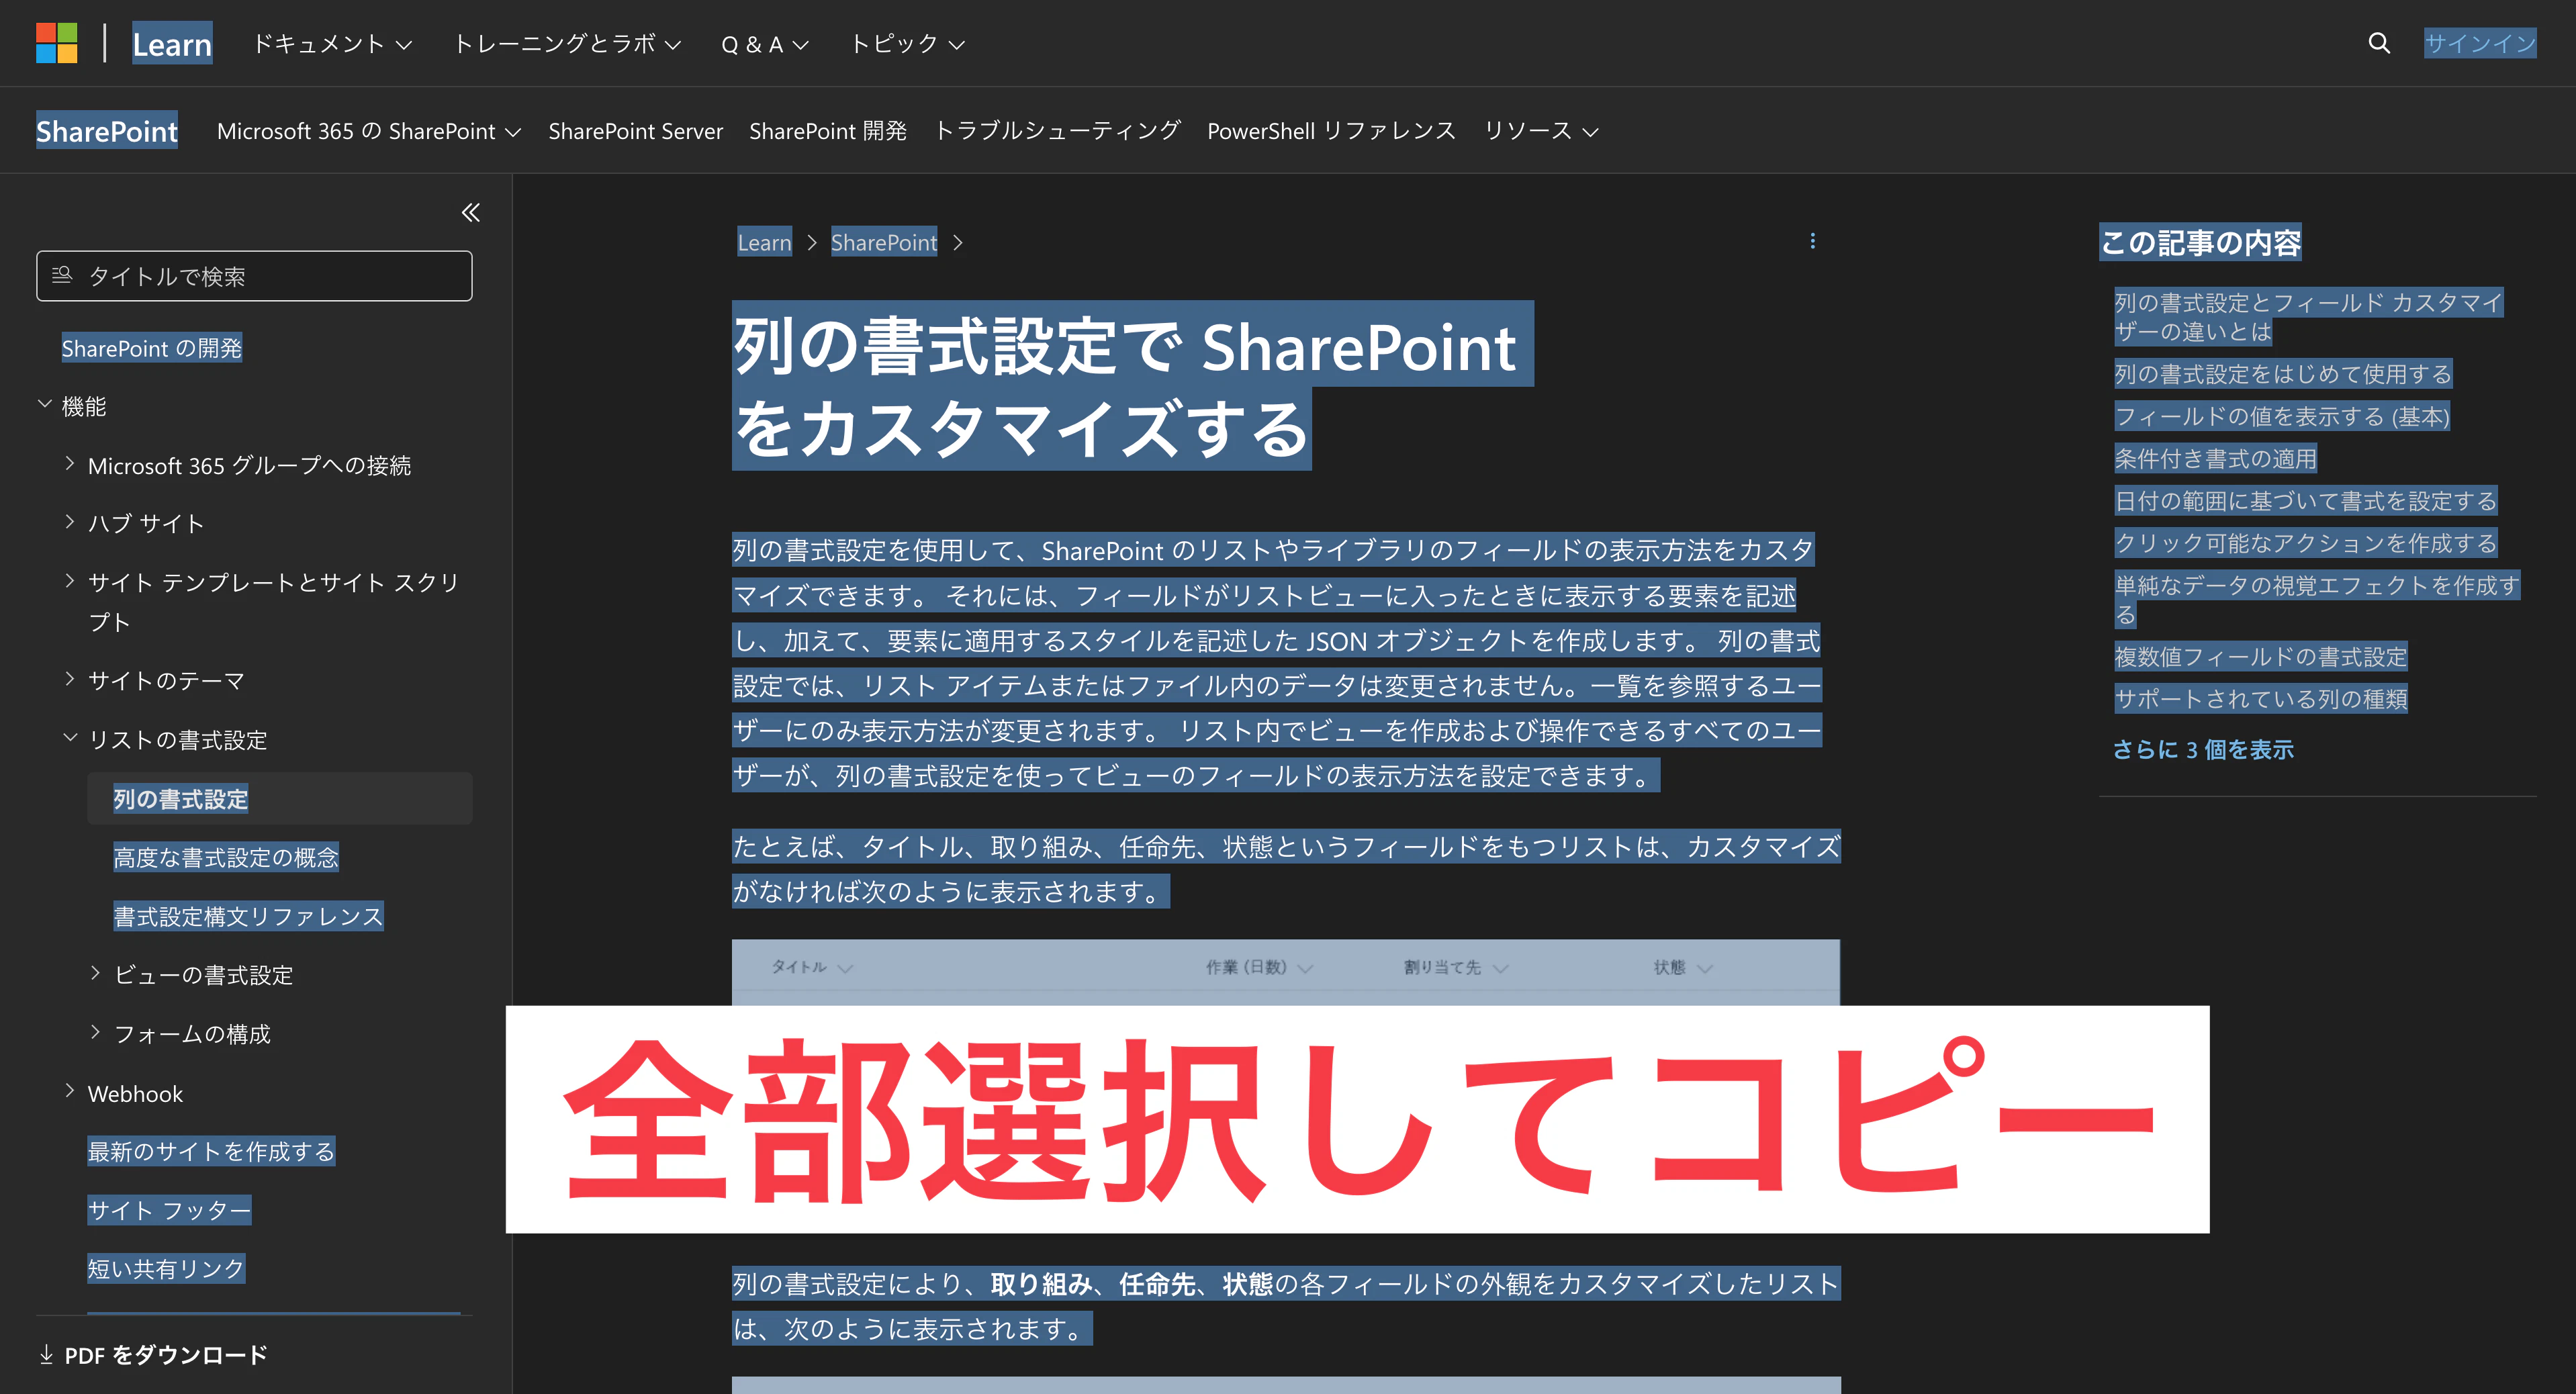Image resolution: width=2576 pixels, height=1394 pixels.
Task: Open the article more-actions dots menu
Action: coord(1812,241)
